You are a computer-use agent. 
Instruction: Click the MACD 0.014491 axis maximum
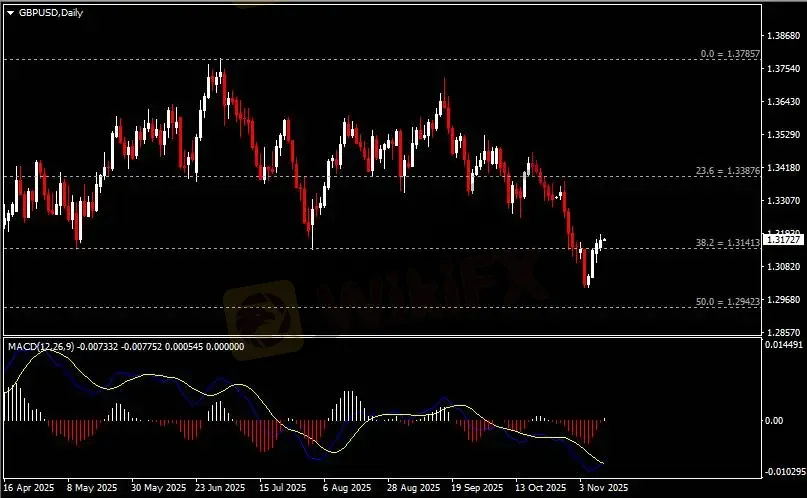(783, 345)
